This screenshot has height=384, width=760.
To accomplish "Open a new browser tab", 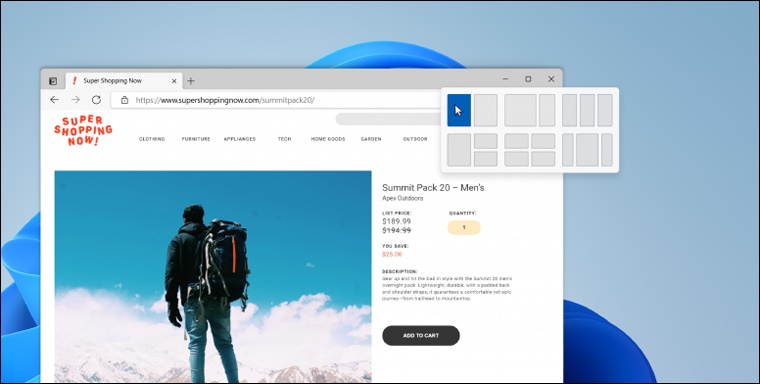I will 191,81.
